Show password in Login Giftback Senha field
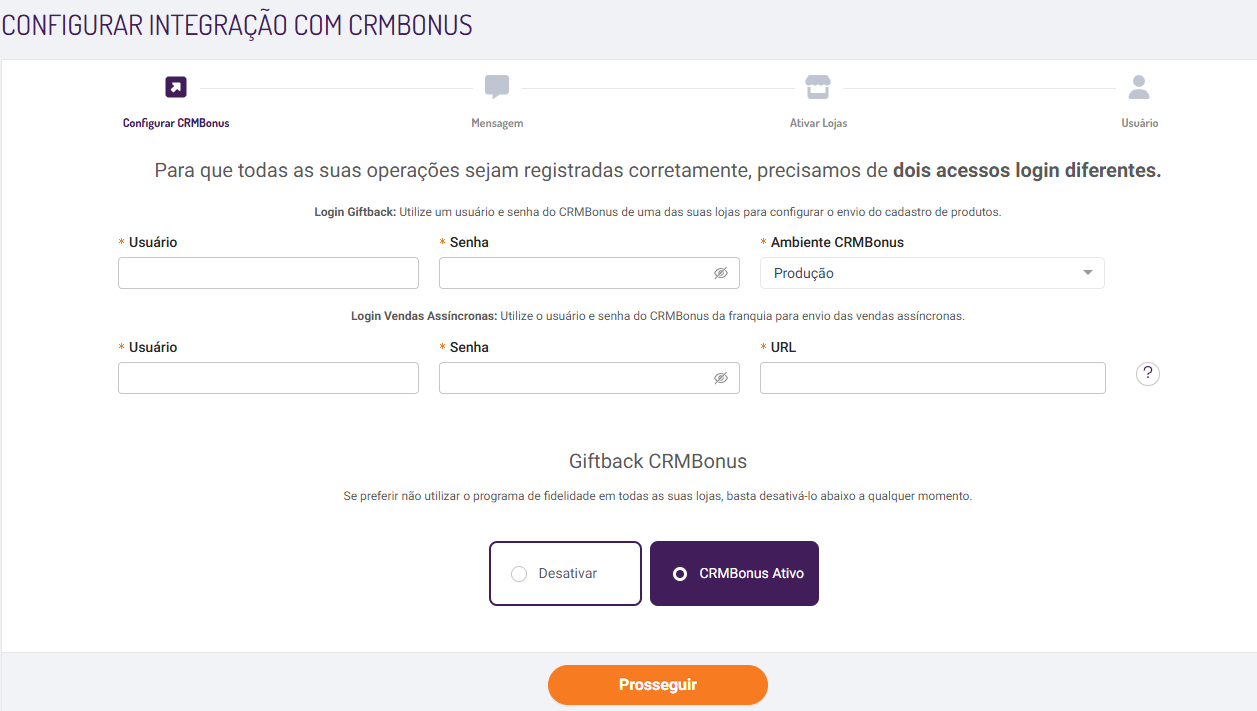 [720, 273]
